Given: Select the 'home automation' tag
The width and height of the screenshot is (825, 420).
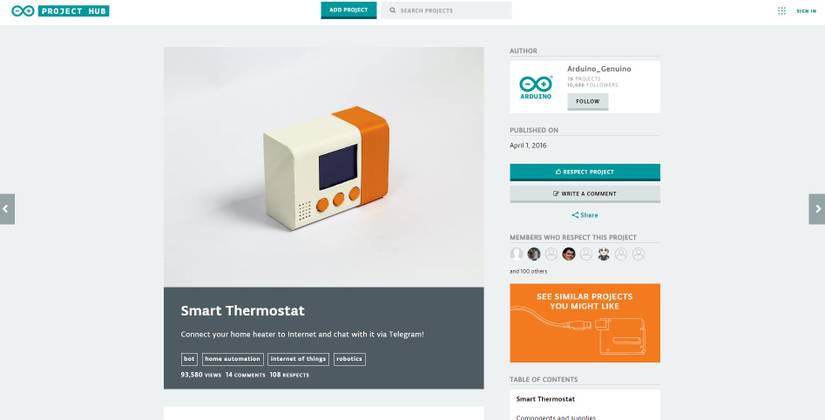Looking at the screenshot, I should (233, 359).
